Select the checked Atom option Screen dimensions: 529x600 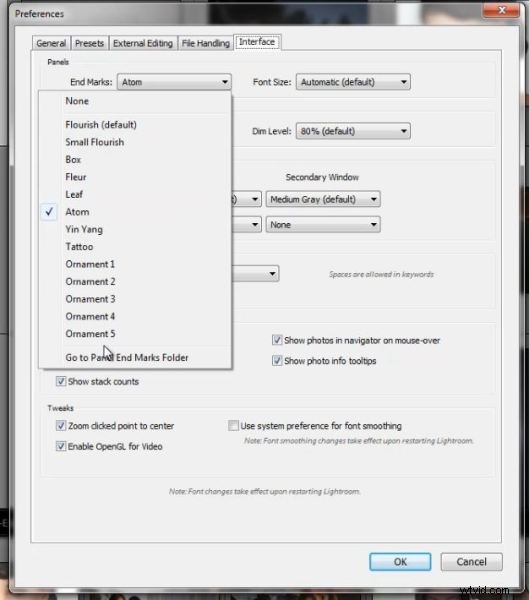tap(135, 212)
